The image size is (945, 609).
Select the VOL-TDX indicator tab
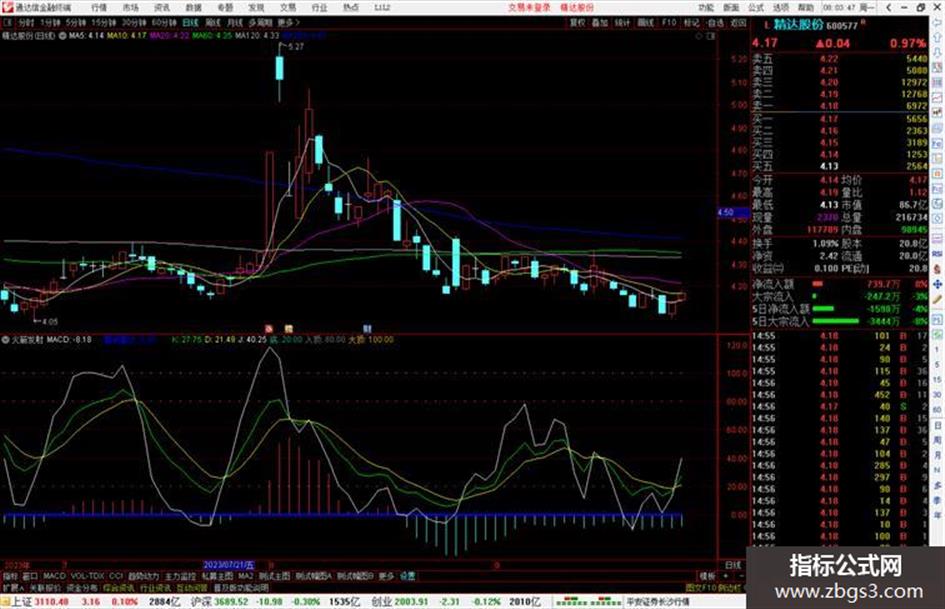[87, 576]
